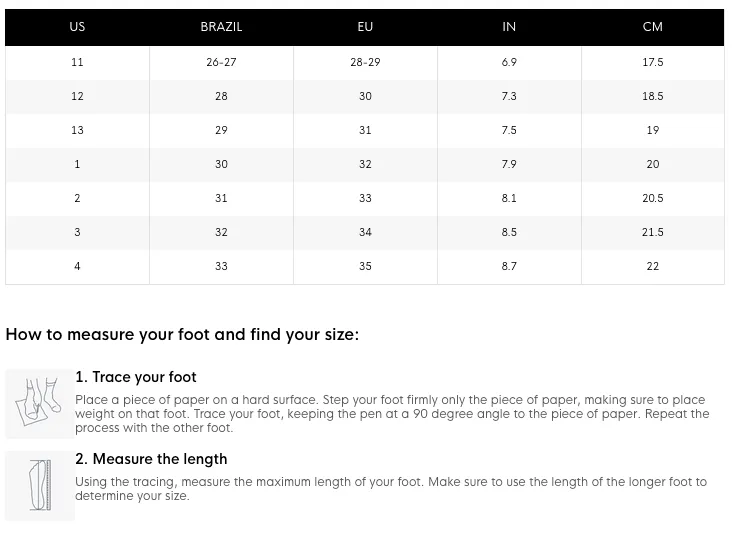
Task: Click the IN column header
Action: click(509, 27)
